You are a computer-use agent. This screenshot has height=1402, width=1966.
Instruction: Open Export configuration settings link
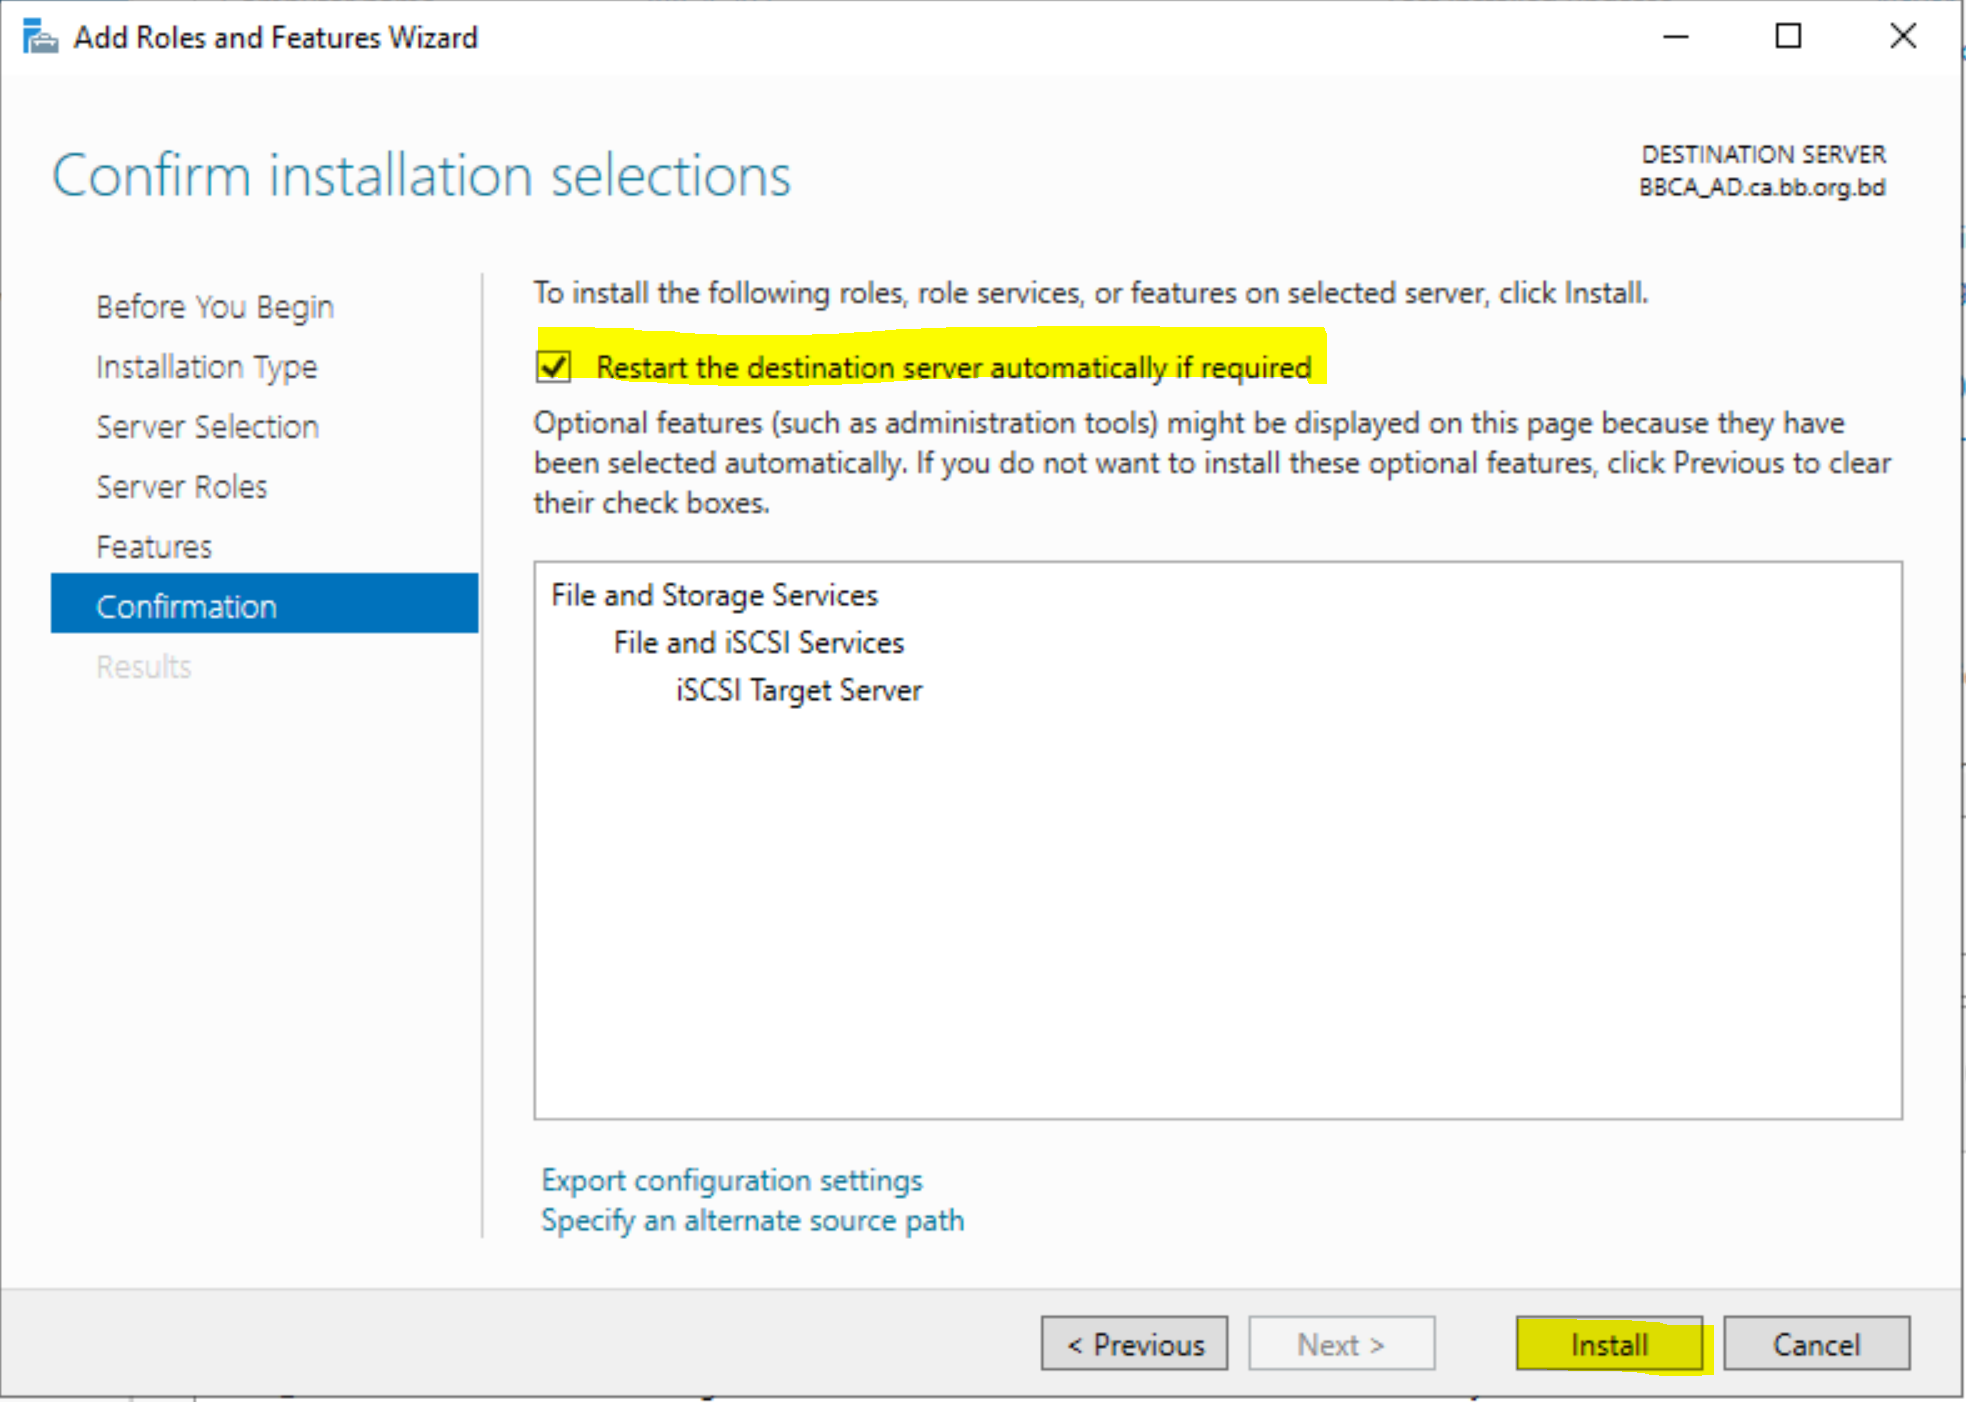tap(731, 1180)
